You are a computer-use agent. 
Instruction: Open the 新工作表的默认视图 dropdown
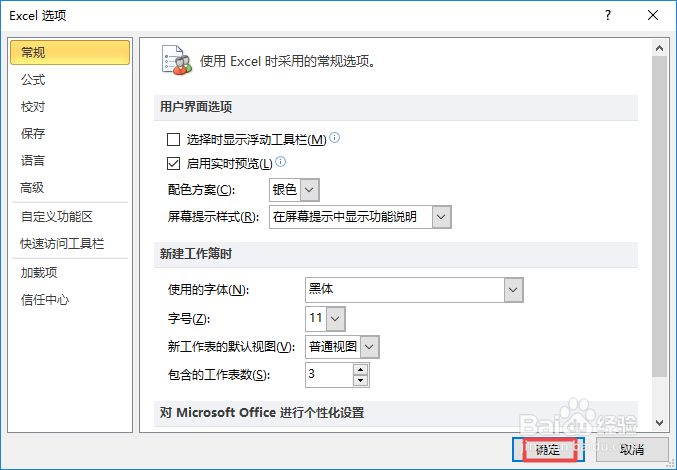pyautogui.click(x=370, y=347)
